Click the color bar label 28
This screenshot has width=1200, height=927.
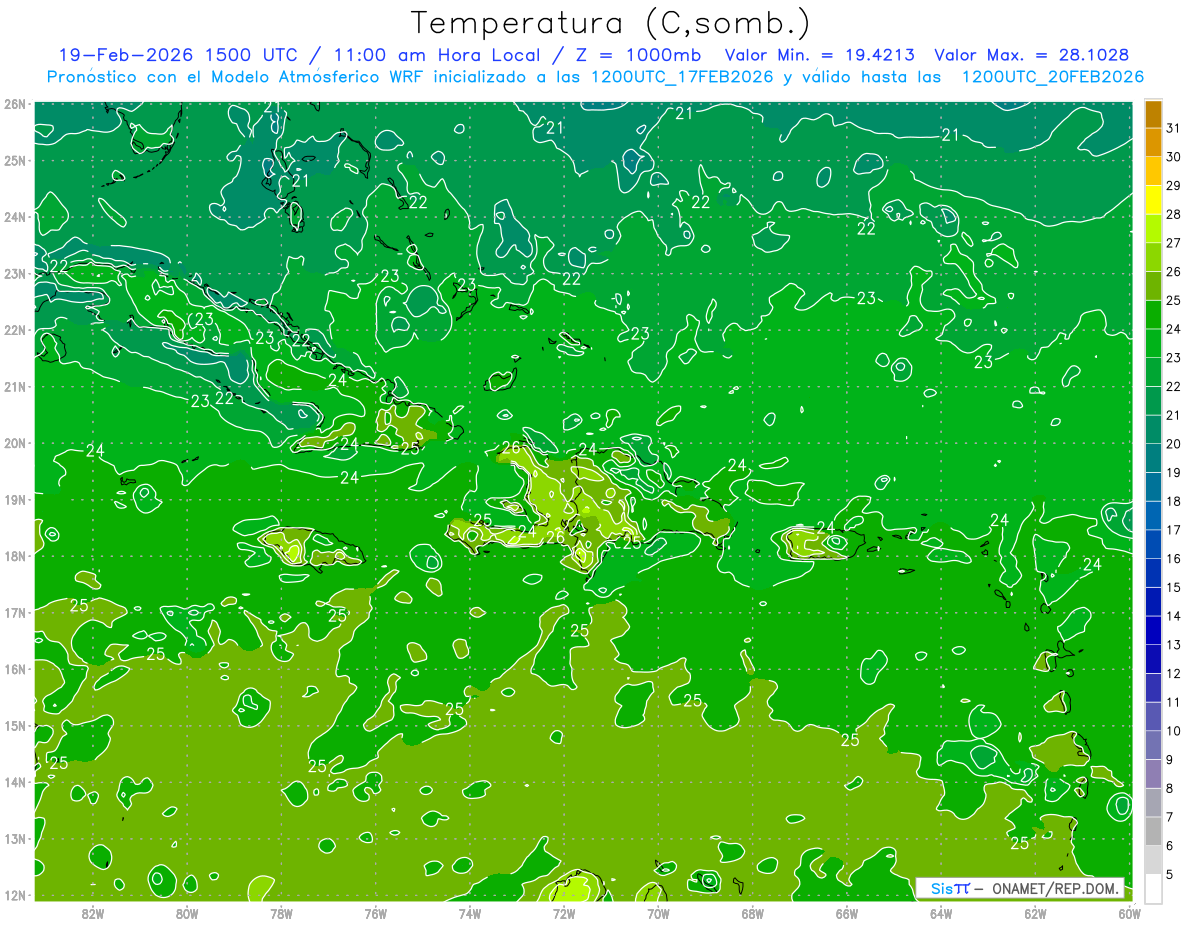click(x=1174, y=214)
